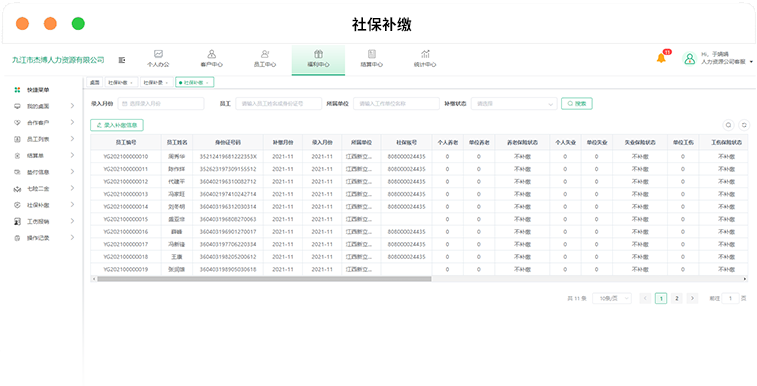Collapse the sidebar with the menu fold icon

click(122, 60)
